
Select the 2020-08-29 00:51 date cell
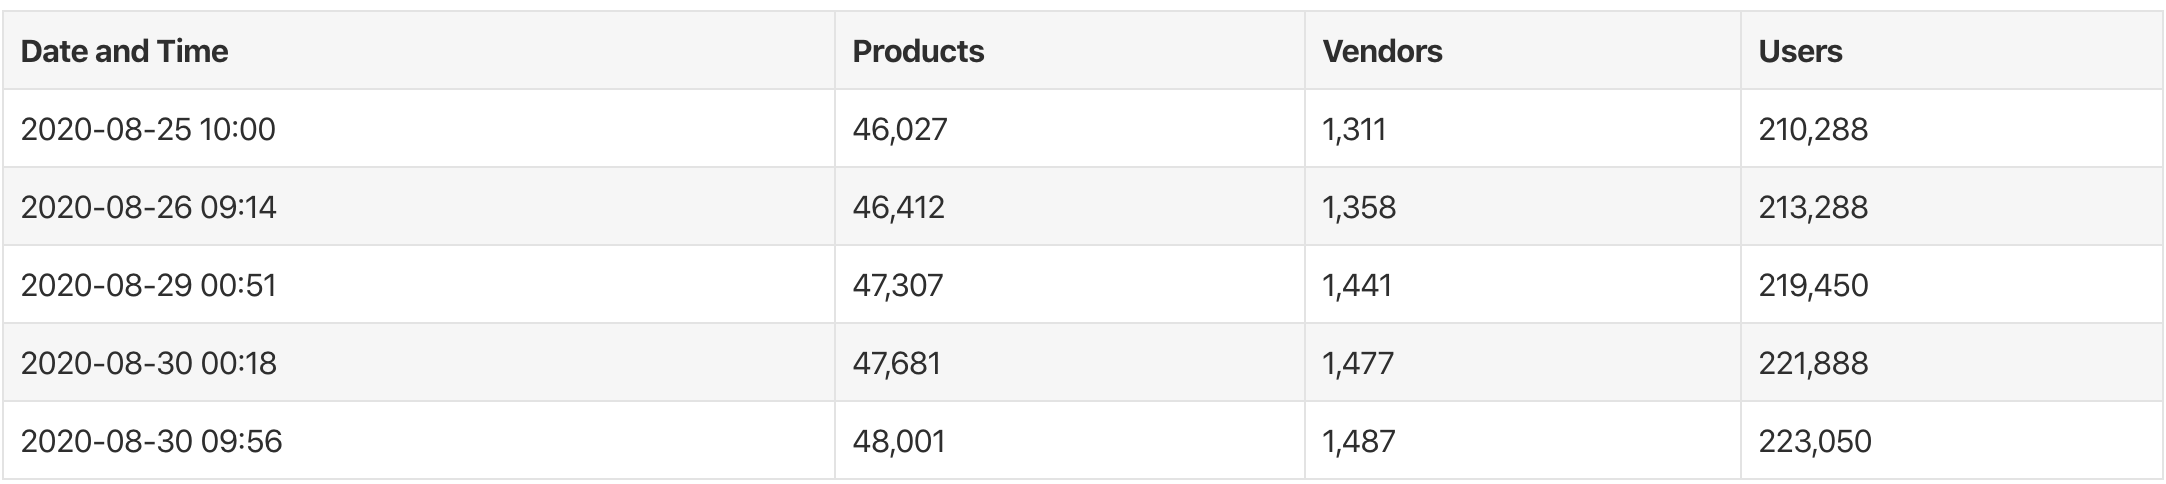148,285
